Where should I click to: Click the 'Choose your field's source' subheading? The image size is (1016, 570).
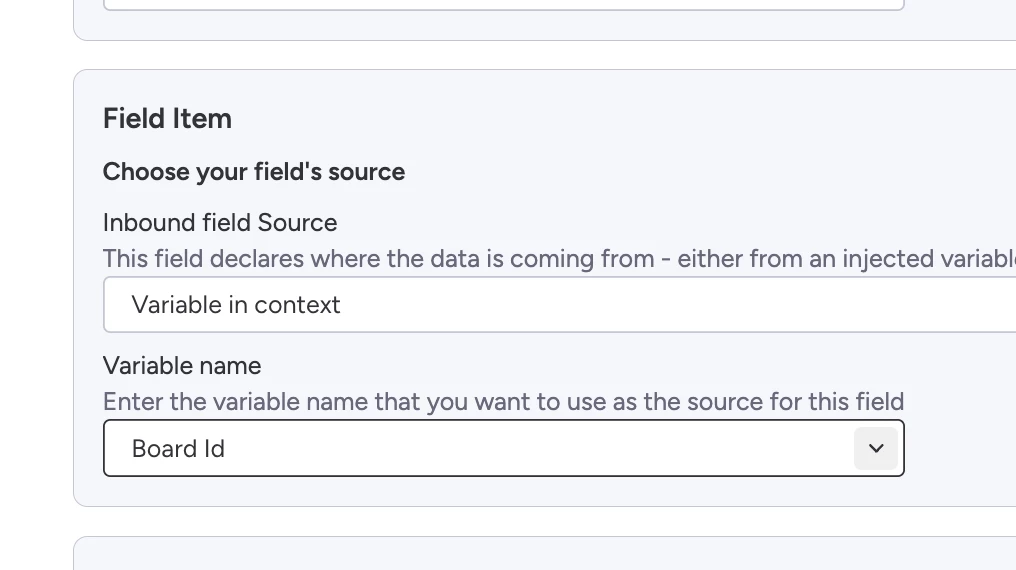254,172
